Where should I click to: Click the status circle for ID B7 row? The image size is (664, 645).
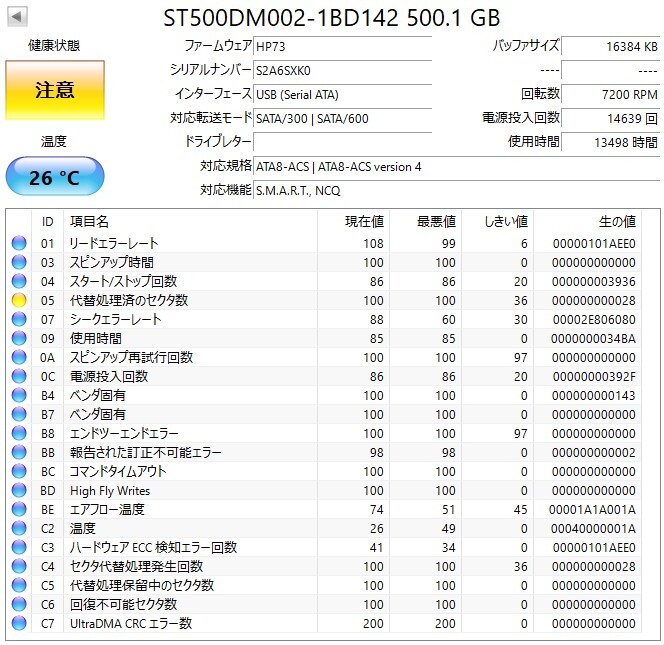point(19,414)
